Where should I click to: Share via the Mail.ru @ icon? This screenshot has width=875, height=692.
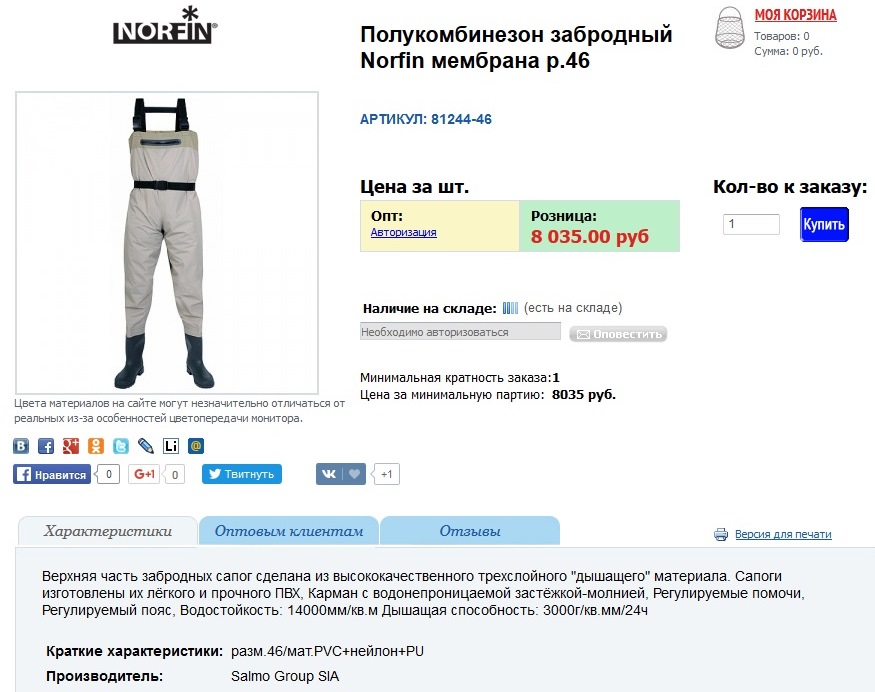point(196,446)
